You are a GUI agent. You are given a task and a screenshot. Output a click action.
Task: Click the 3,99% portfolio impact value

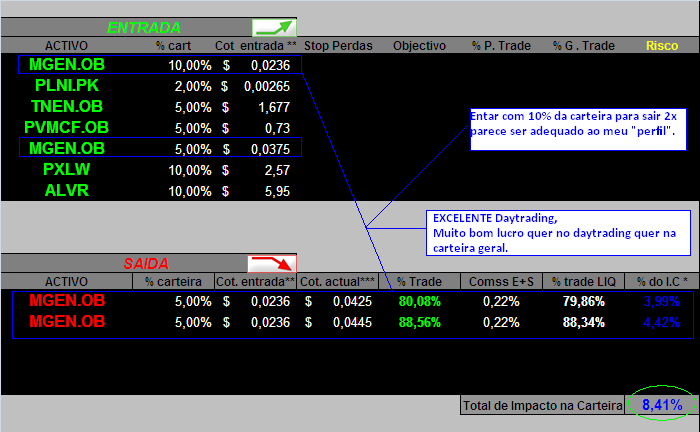(x=662, y=301)
